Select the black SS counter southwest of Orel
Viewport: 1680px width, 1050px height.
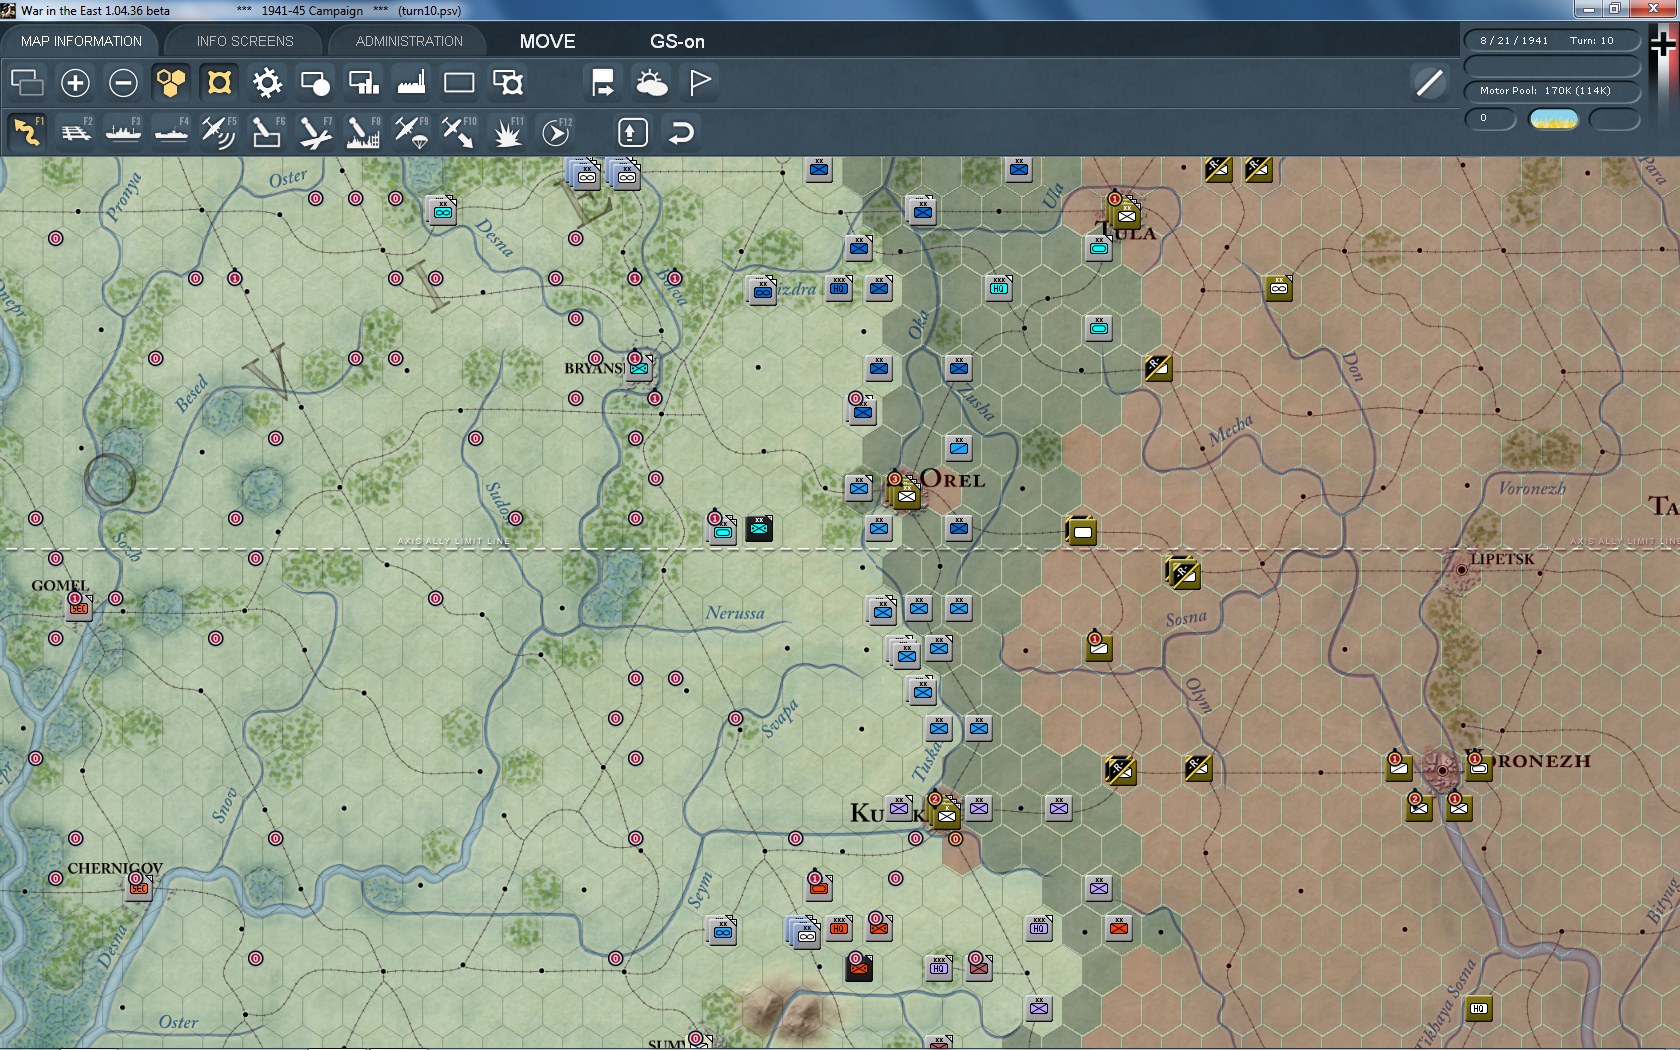click(x=759, y=527)
